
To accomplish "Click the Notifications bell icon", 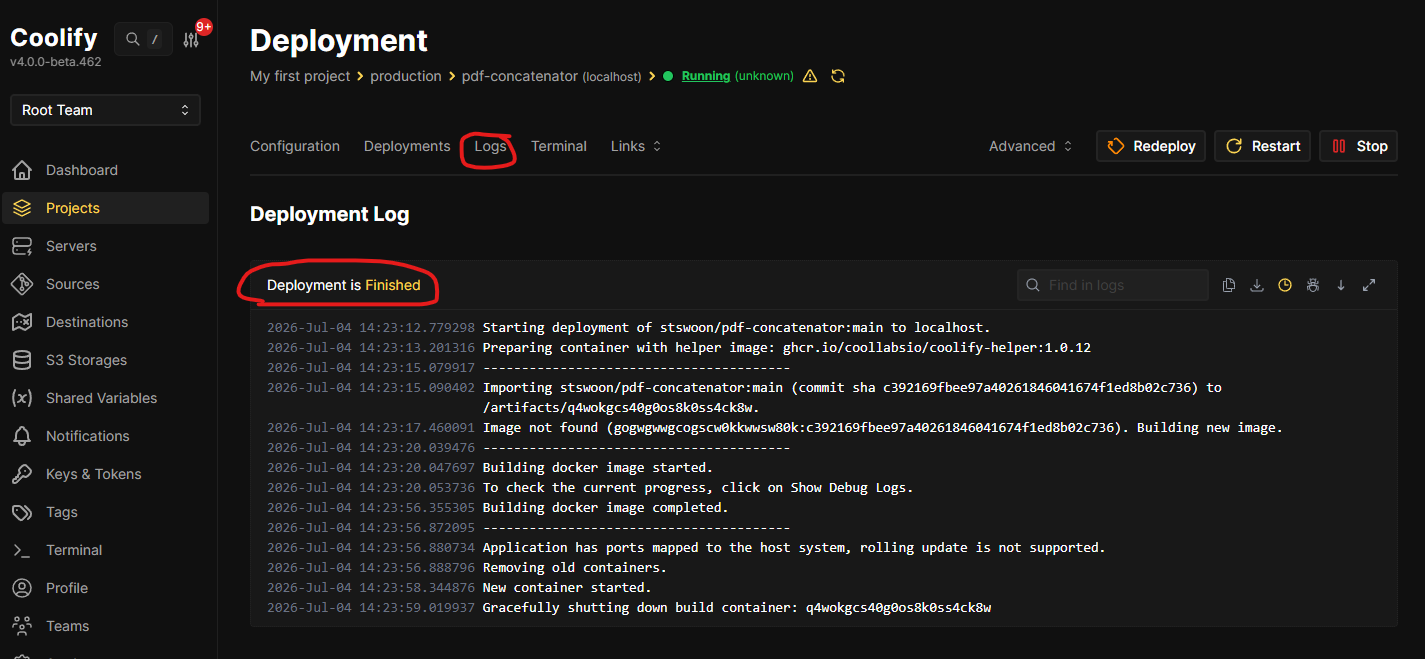I will [22, 436].
